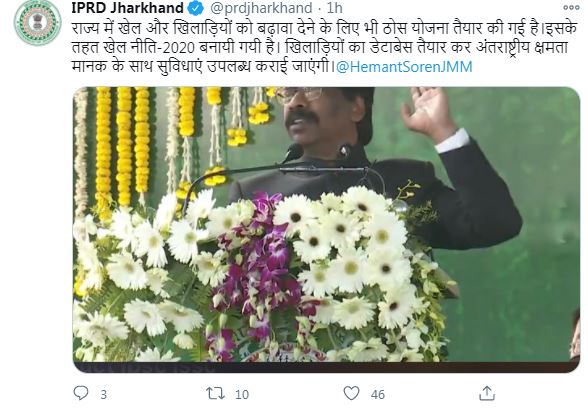Viewport: 588px width, 413px height.
Task: Click the white flower bouquet in the video
Action: pyautogui.click(x=262, y=276)
